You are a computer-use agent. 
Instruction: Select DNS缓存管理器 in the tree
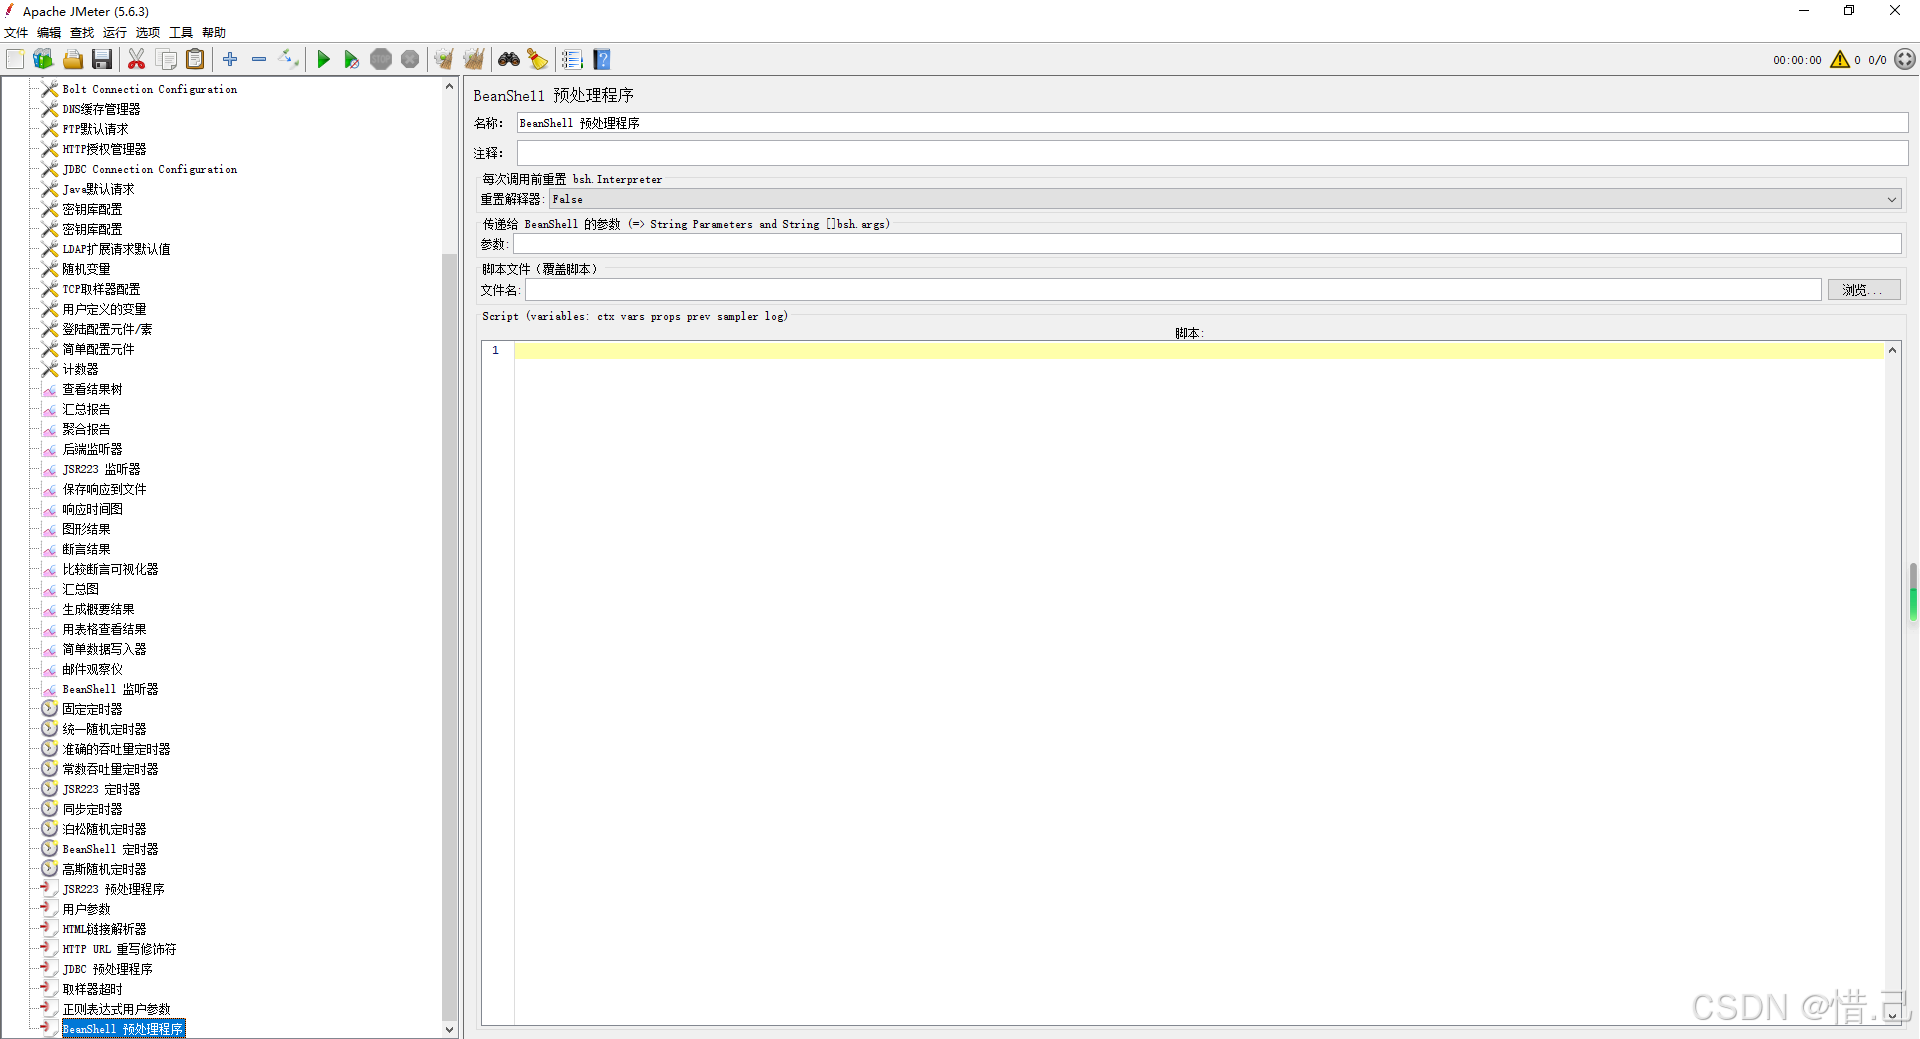click(x=101, y=109)
